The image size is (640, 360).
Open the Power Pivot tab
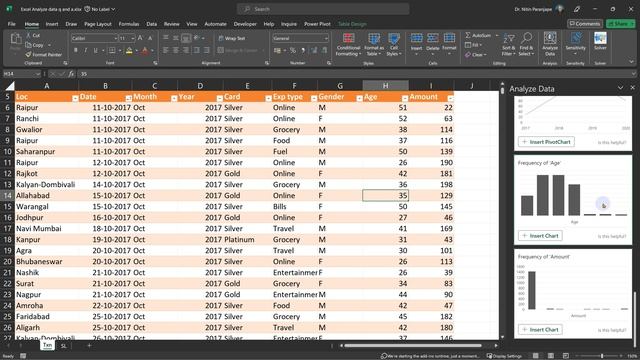tap(317, 24)
